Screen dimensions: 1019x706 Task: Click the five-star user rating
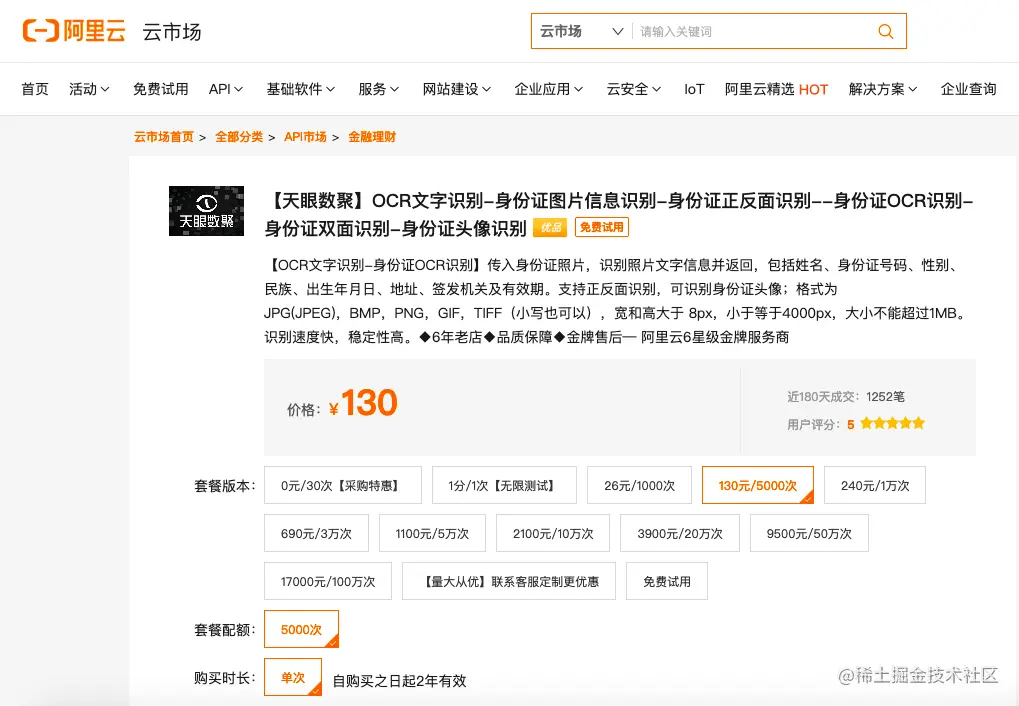tap(892, 424)
